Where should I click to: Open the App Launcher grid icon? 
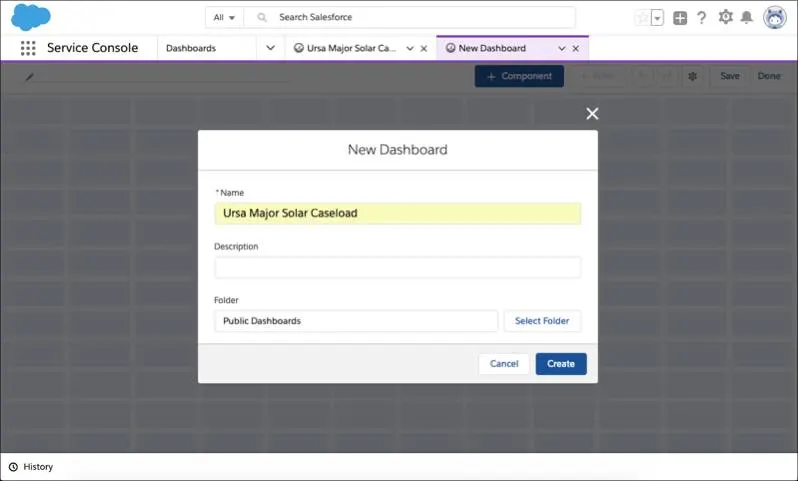28,48
